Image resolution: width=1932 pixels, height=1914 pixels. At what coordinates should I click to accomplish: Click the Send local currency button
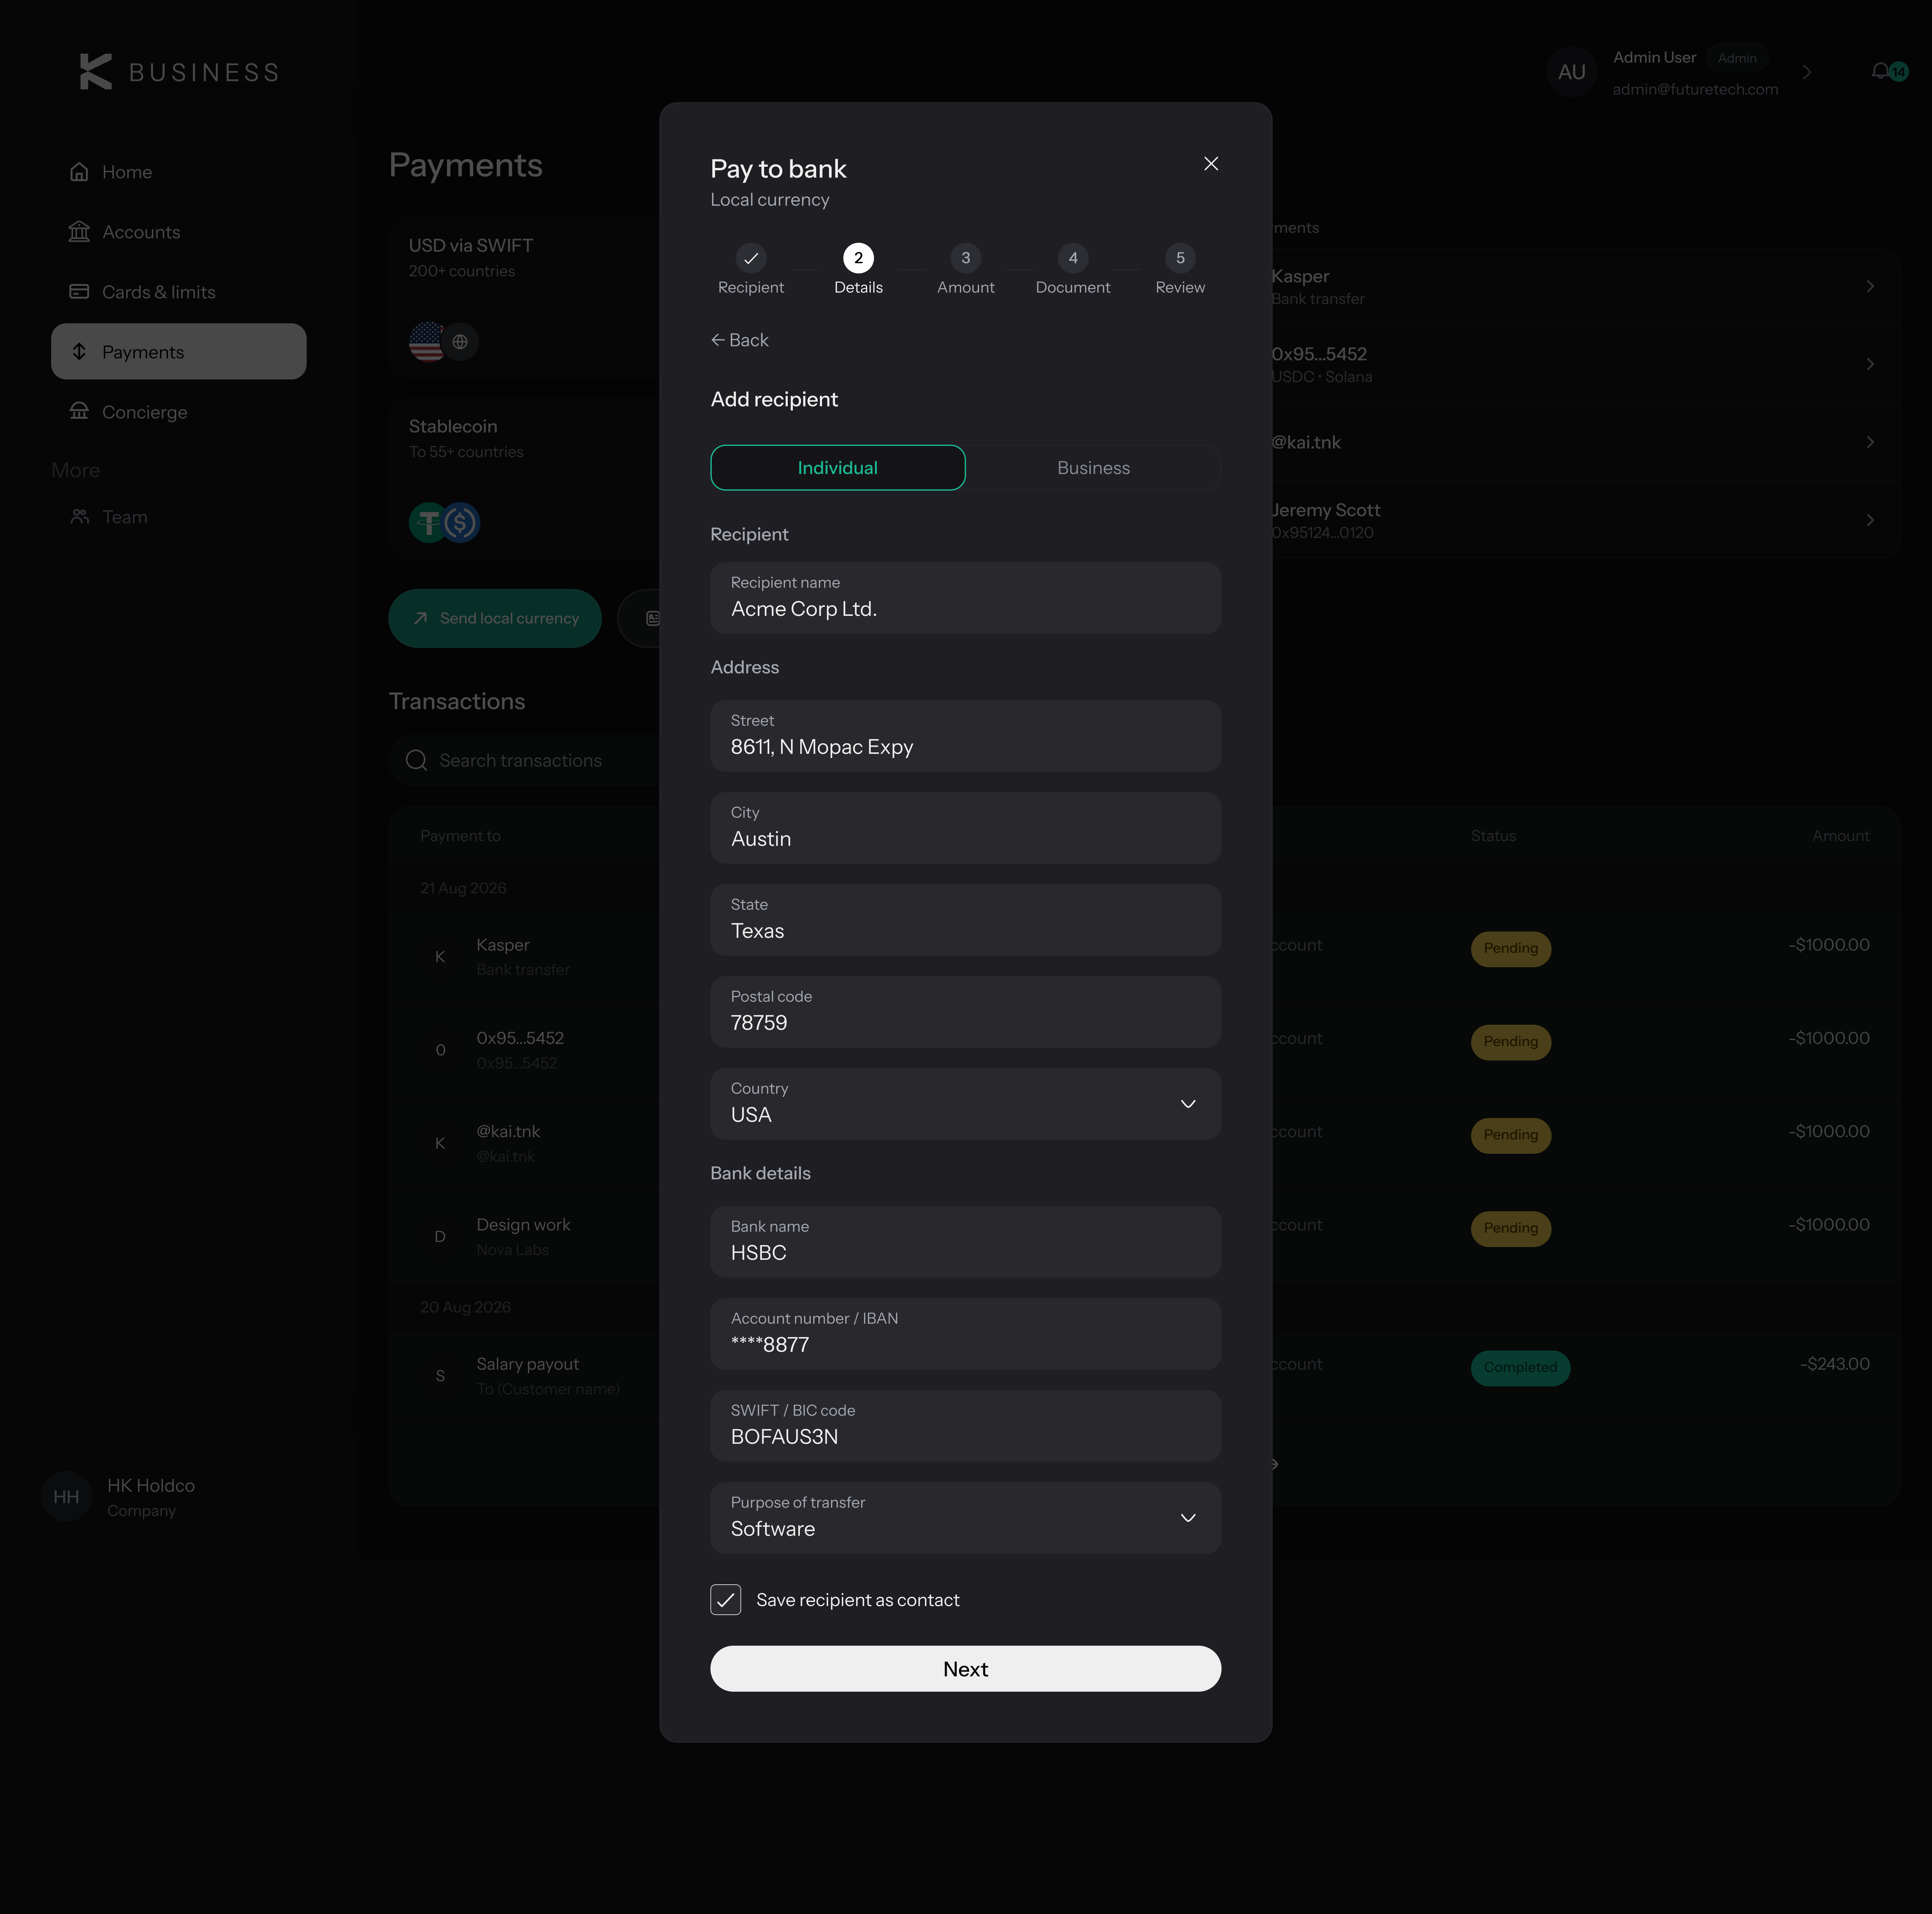(495, 618)
